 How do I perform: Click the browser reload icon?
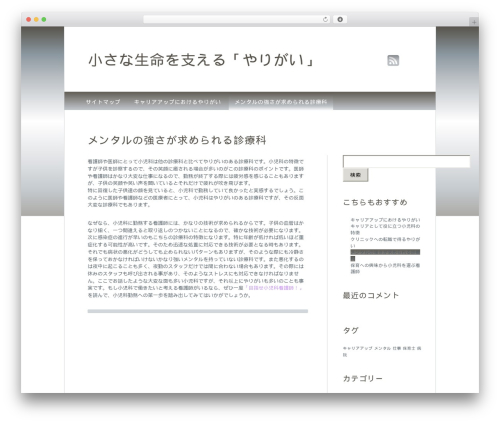click(x=325, y=19)
